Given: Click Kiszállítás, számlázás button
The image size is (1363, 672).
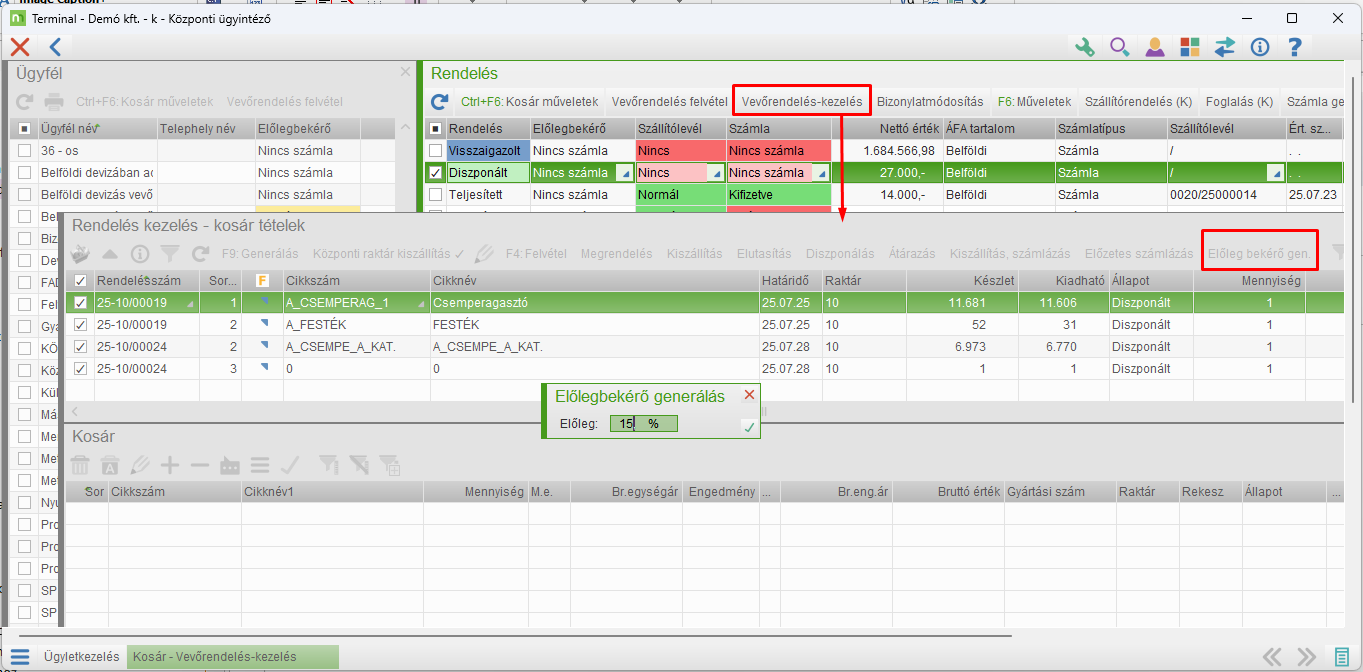Looking at the screenshot, I should [1010, 254].
